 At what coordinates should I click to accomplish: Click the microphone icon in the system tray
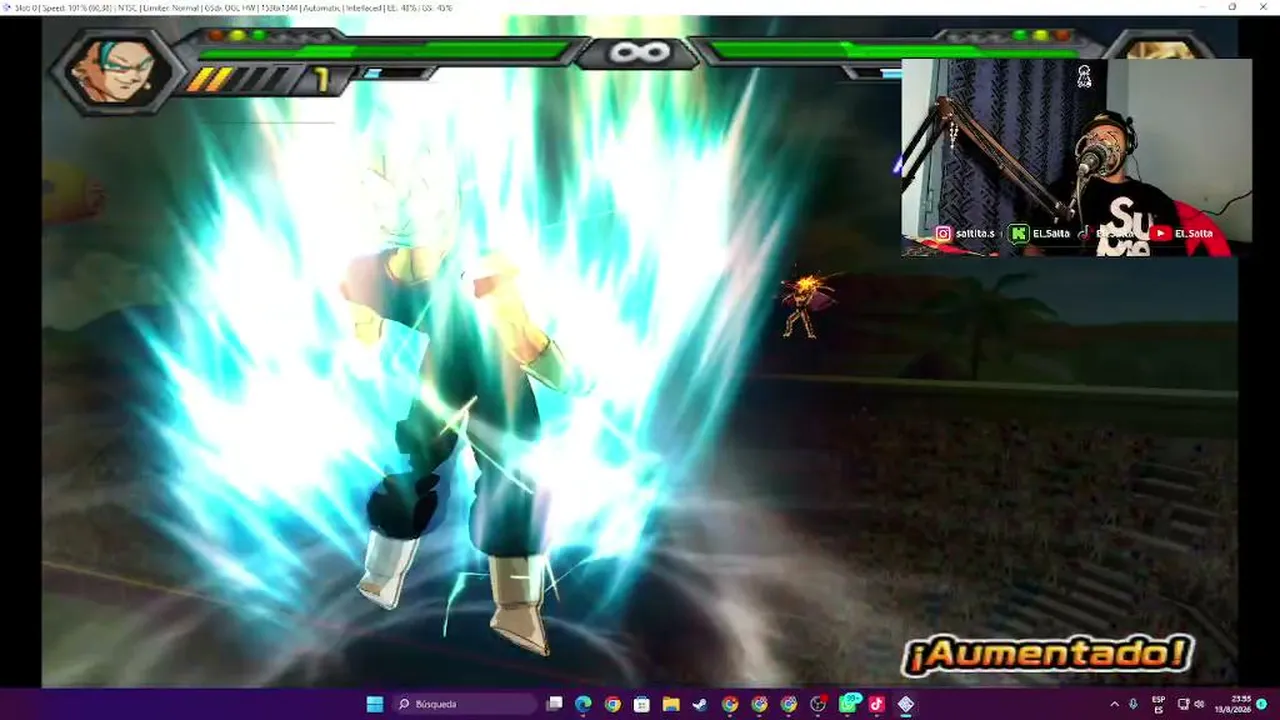[1133, 704]
